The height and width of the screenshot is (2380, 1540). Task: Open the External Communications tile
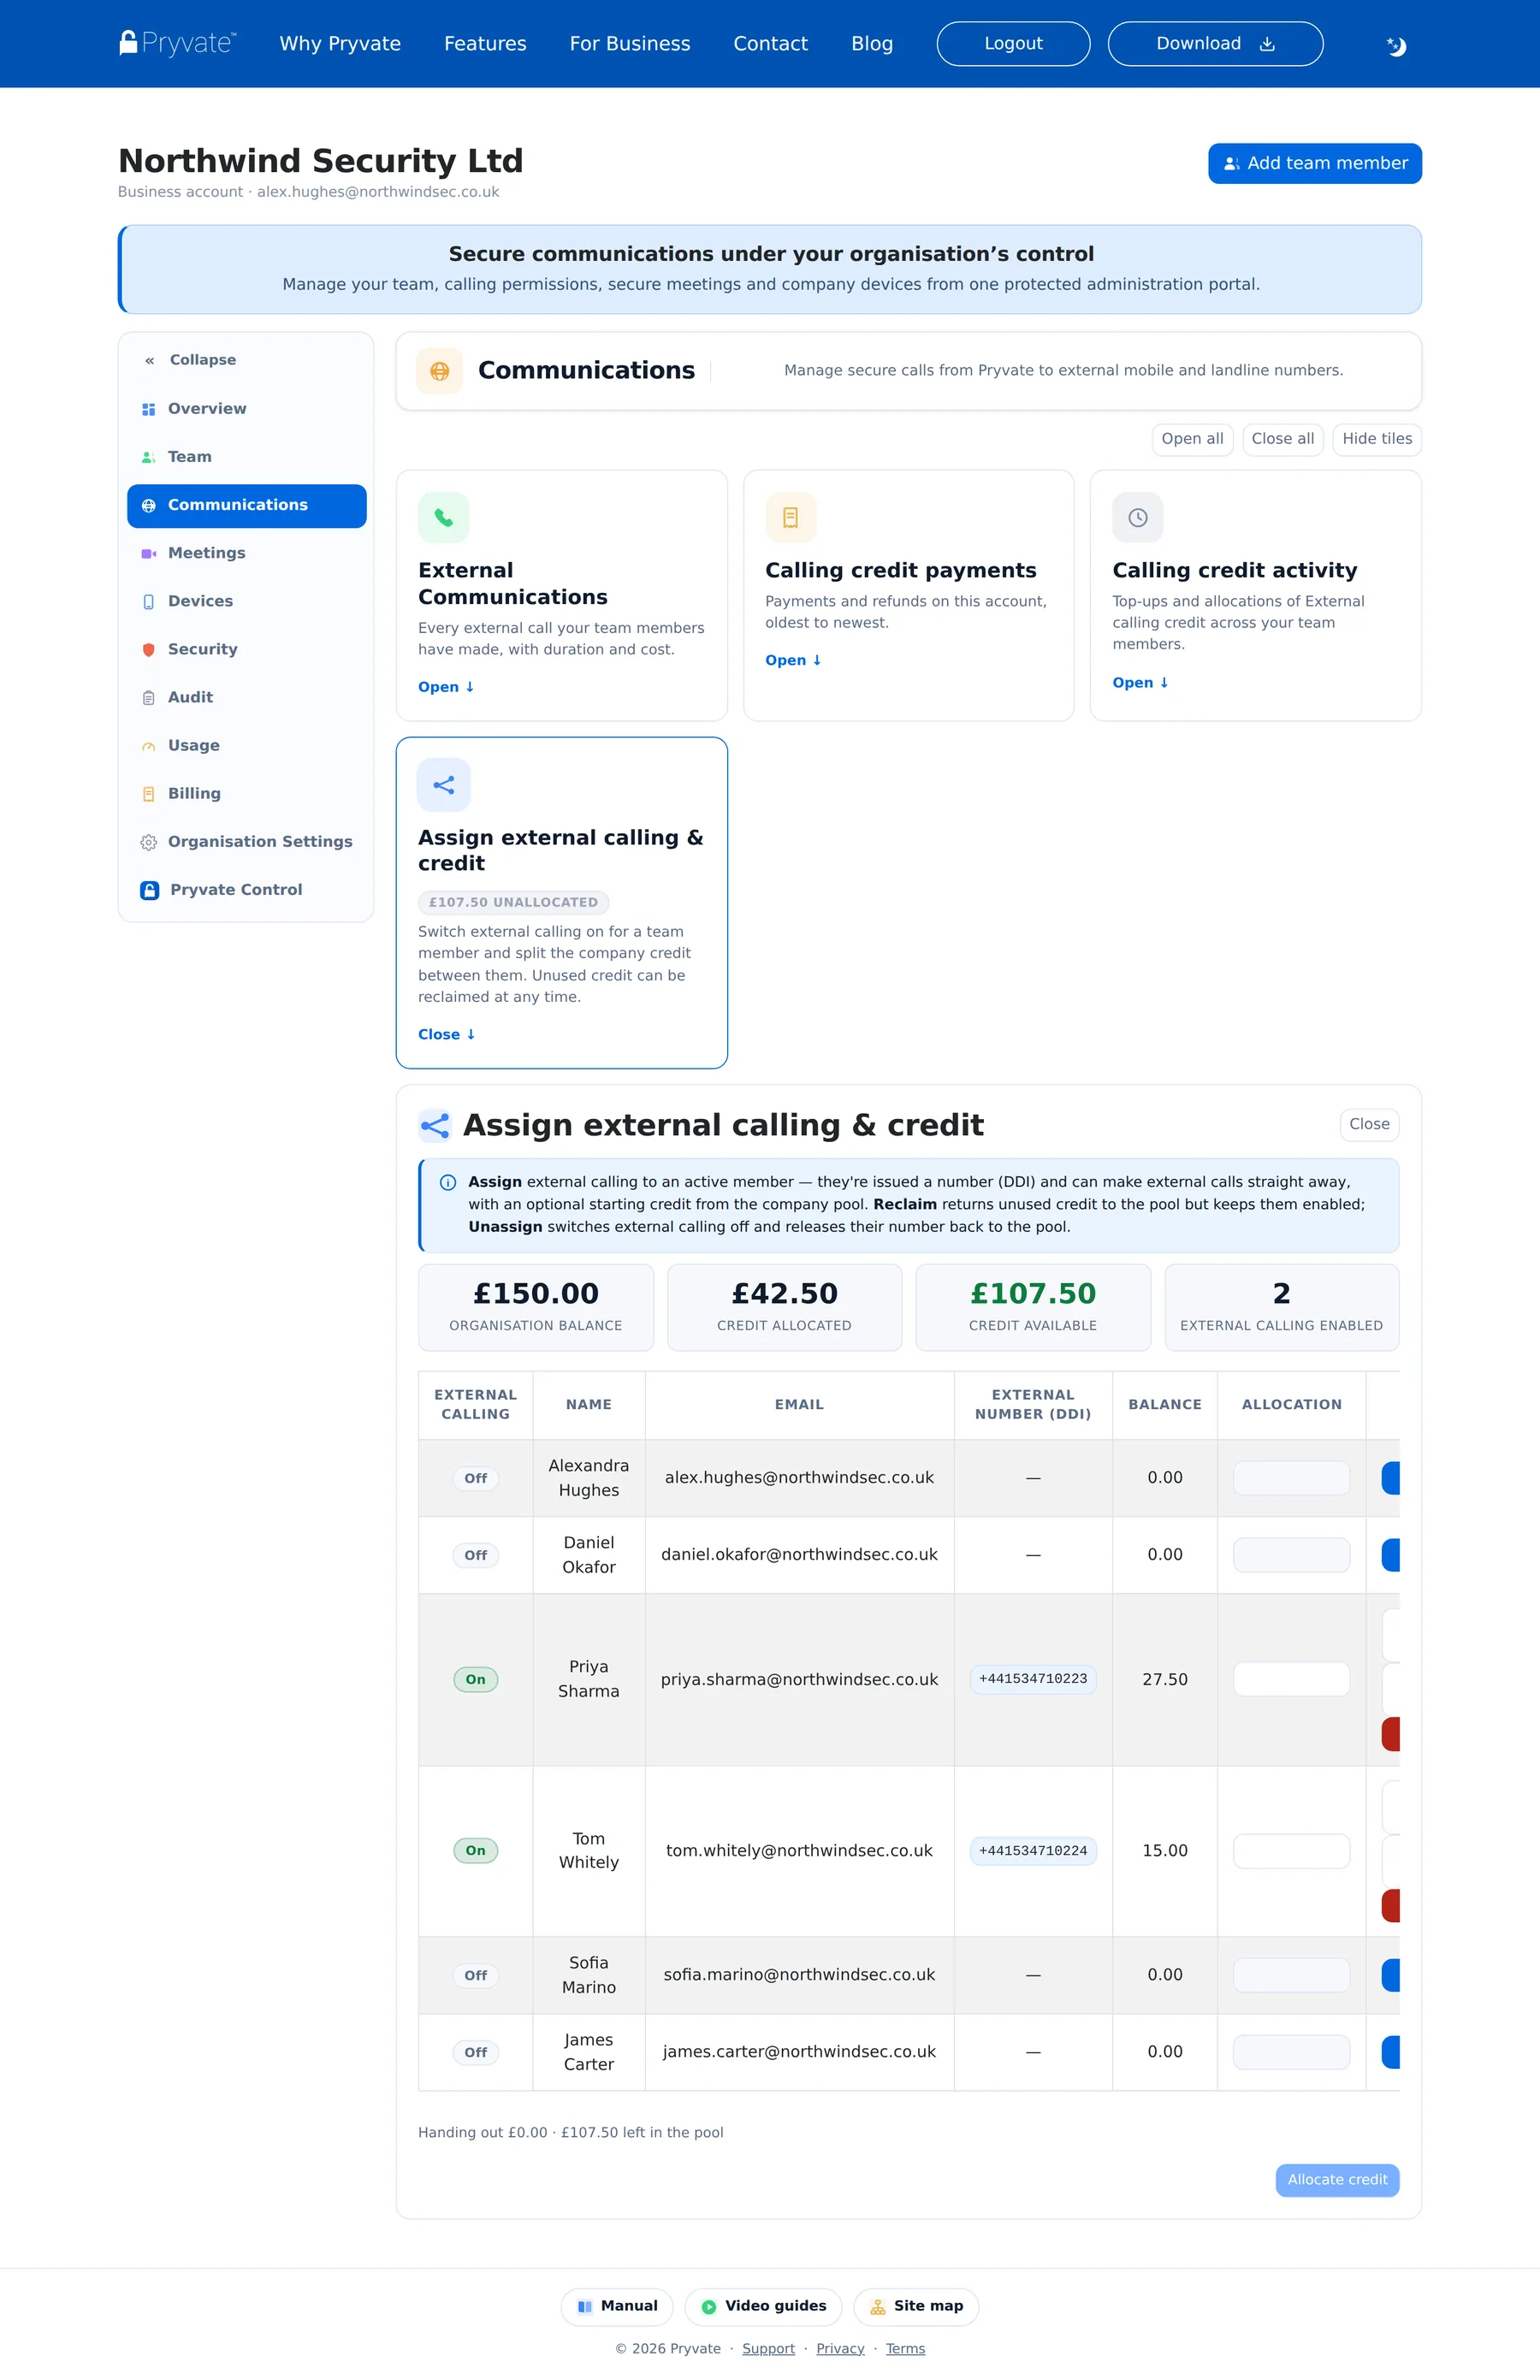(446, 687)
